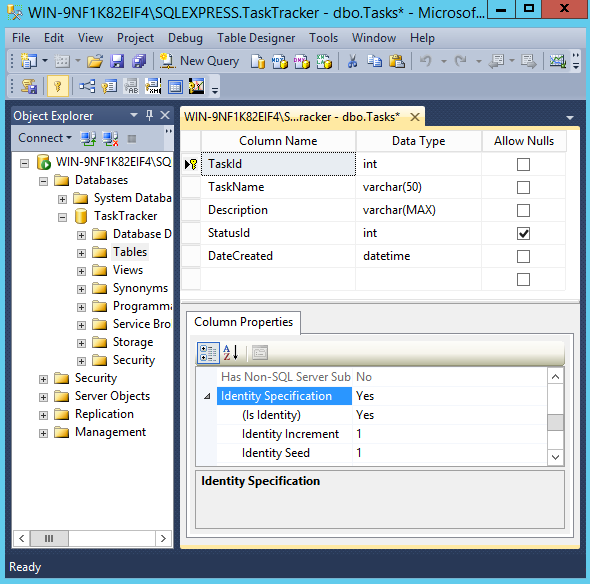The width and height of the screenshot is (590, 584).
Task: Close the dbo.Tasks designer tab
Action: pos(415,117)
